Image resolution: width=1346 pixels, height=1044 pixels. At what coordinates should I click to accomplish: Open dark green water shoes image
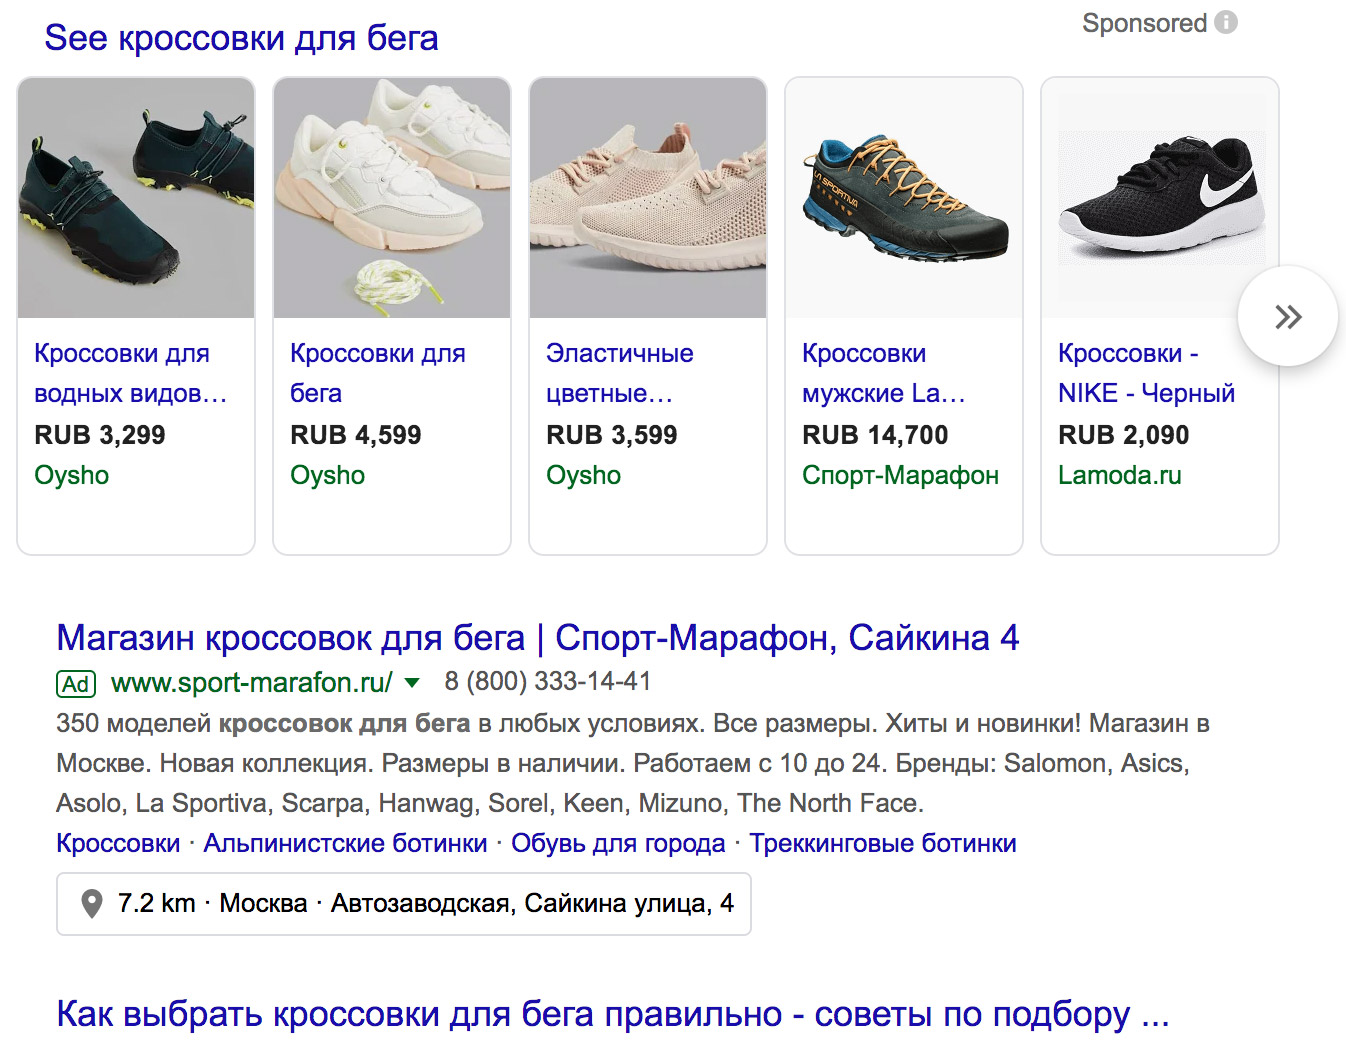(x=136, y=198)
